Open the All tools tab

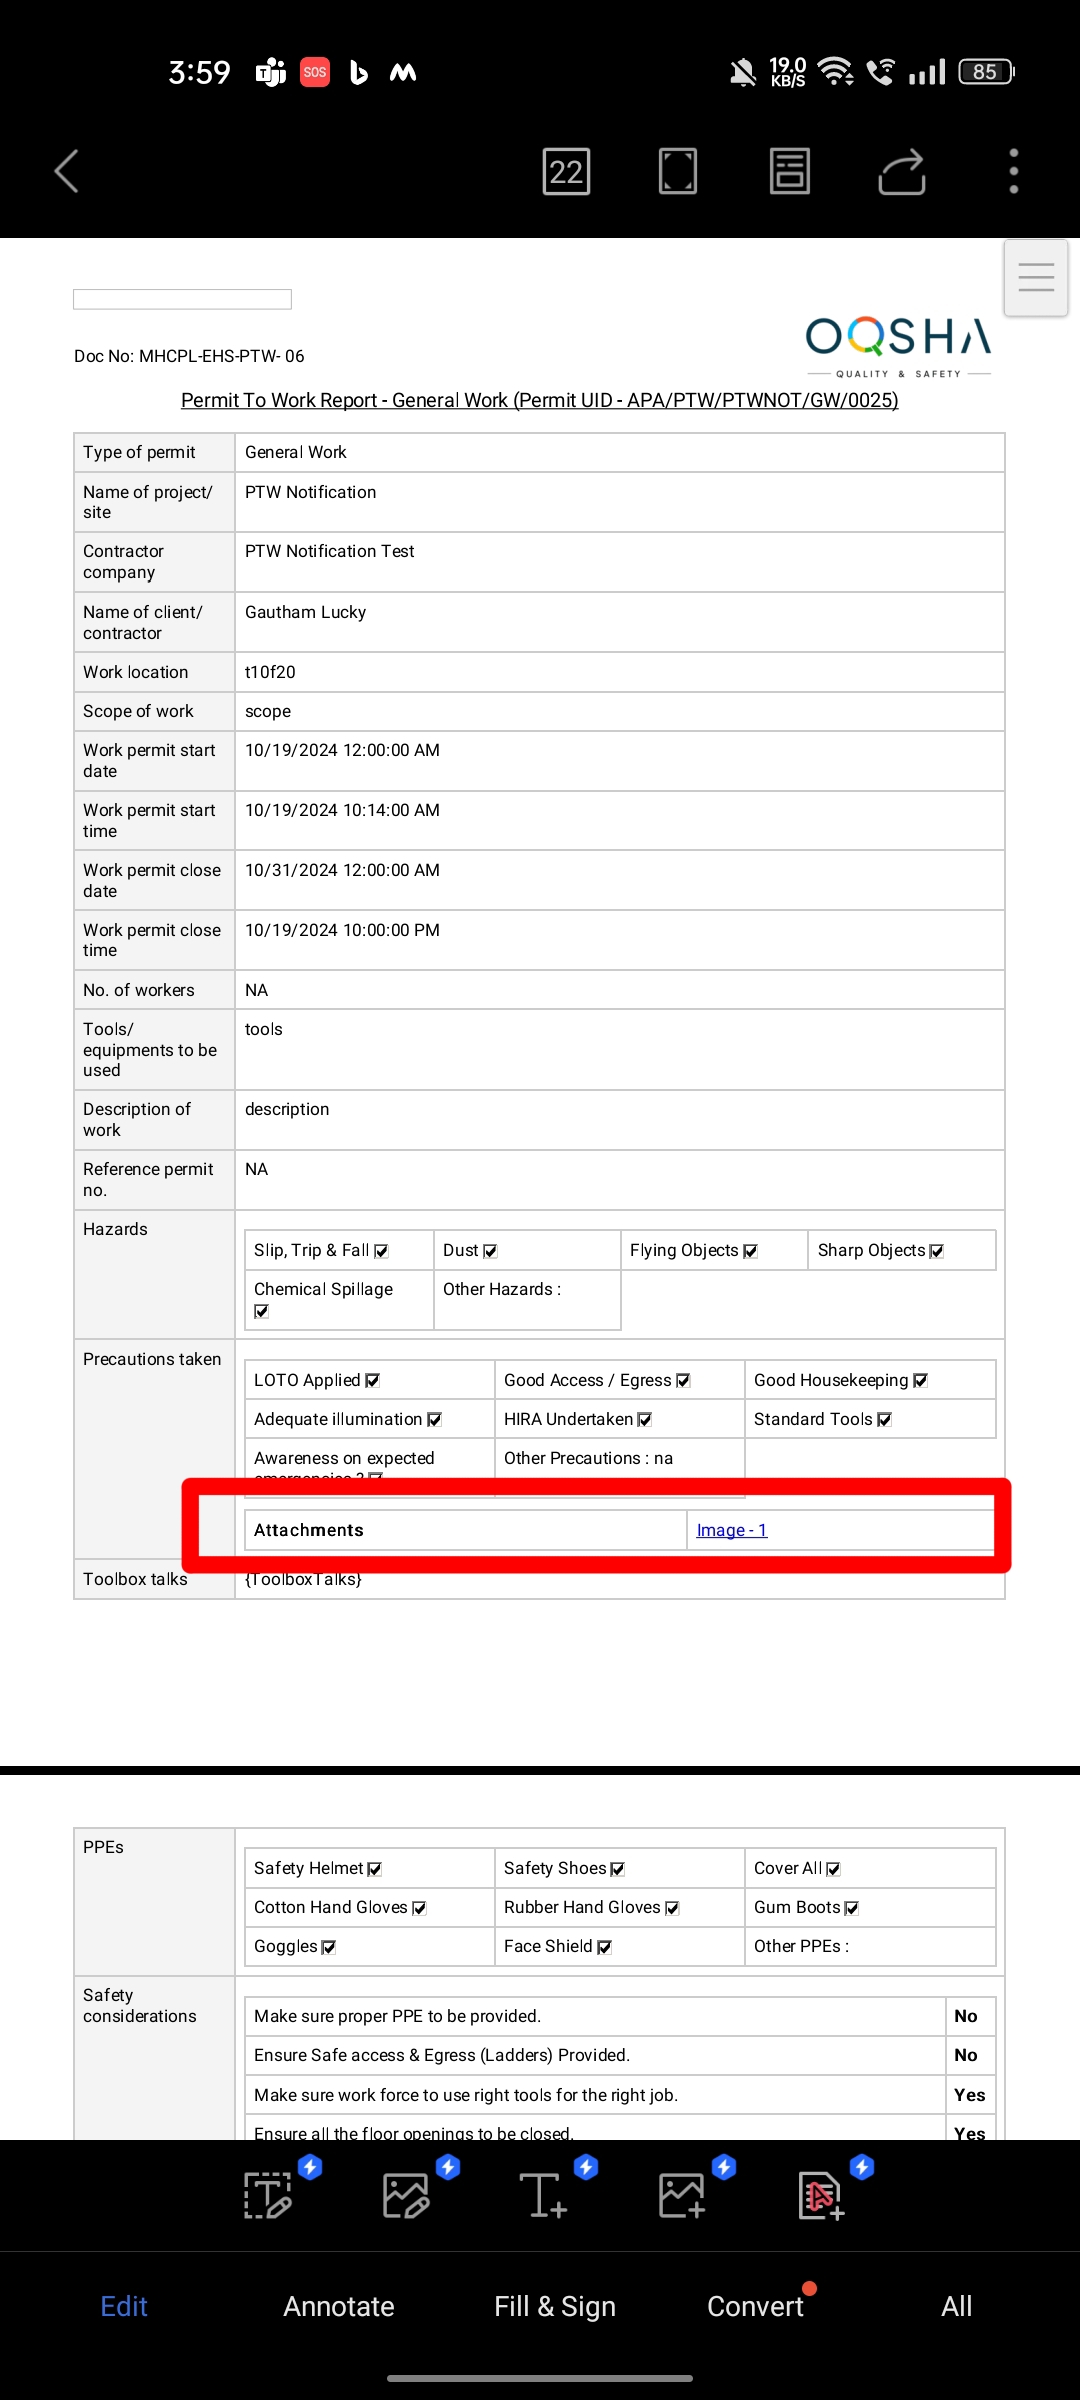[x=956, y=2306]
